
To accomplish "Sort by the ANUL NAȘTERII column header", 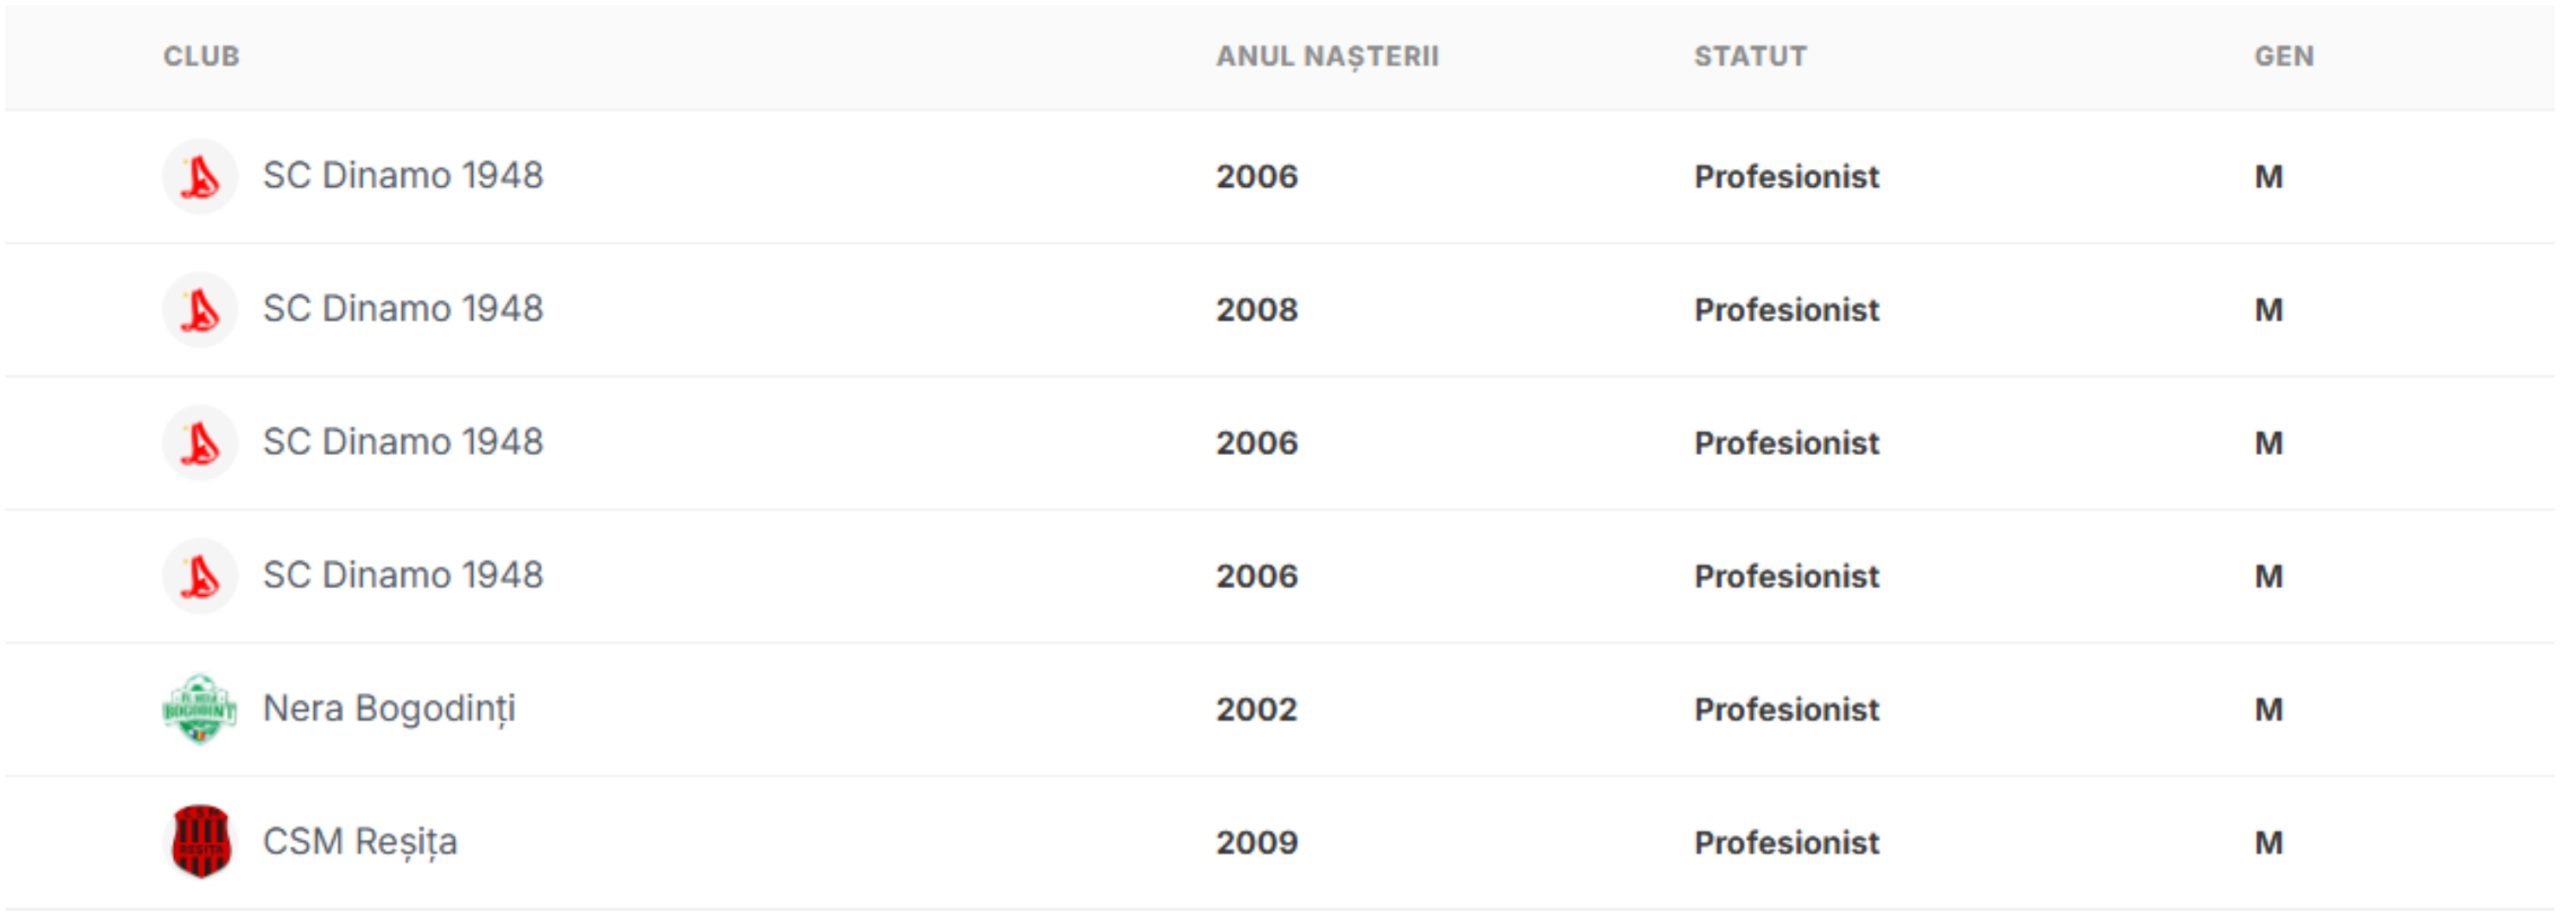I will tap(1327, 56).
